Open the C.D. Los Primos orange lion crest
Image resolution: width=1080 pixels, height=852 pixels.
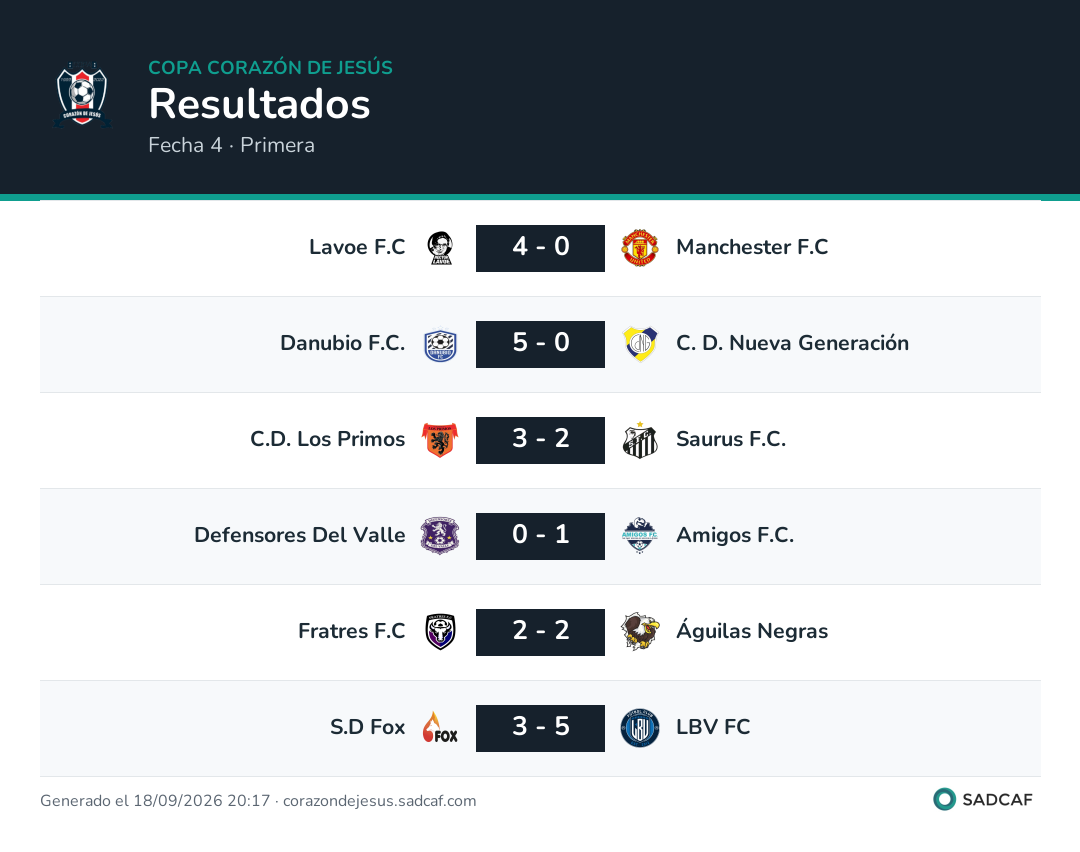[x=440, y=440]
